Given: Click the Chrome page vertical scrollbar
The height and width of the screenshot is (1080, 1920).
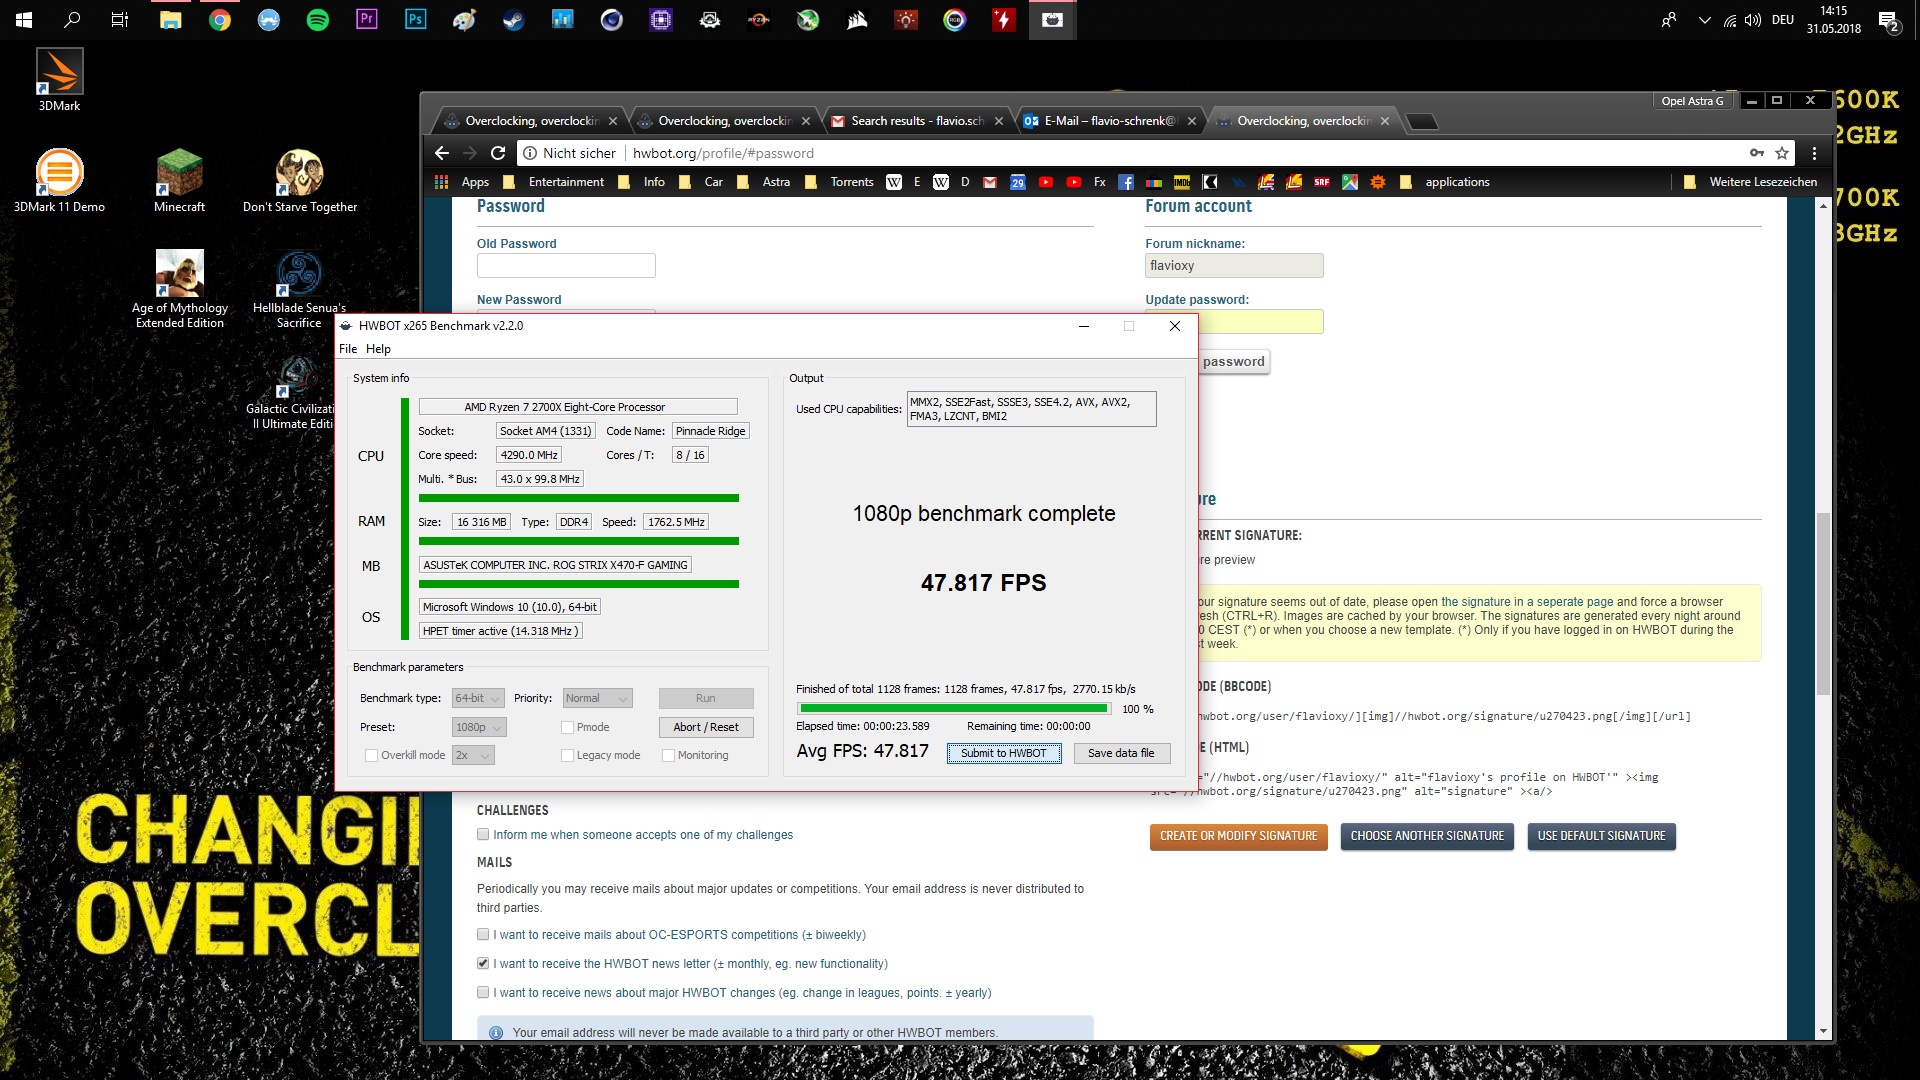Looking at the screenshot, I should (x=1823, y=605).
